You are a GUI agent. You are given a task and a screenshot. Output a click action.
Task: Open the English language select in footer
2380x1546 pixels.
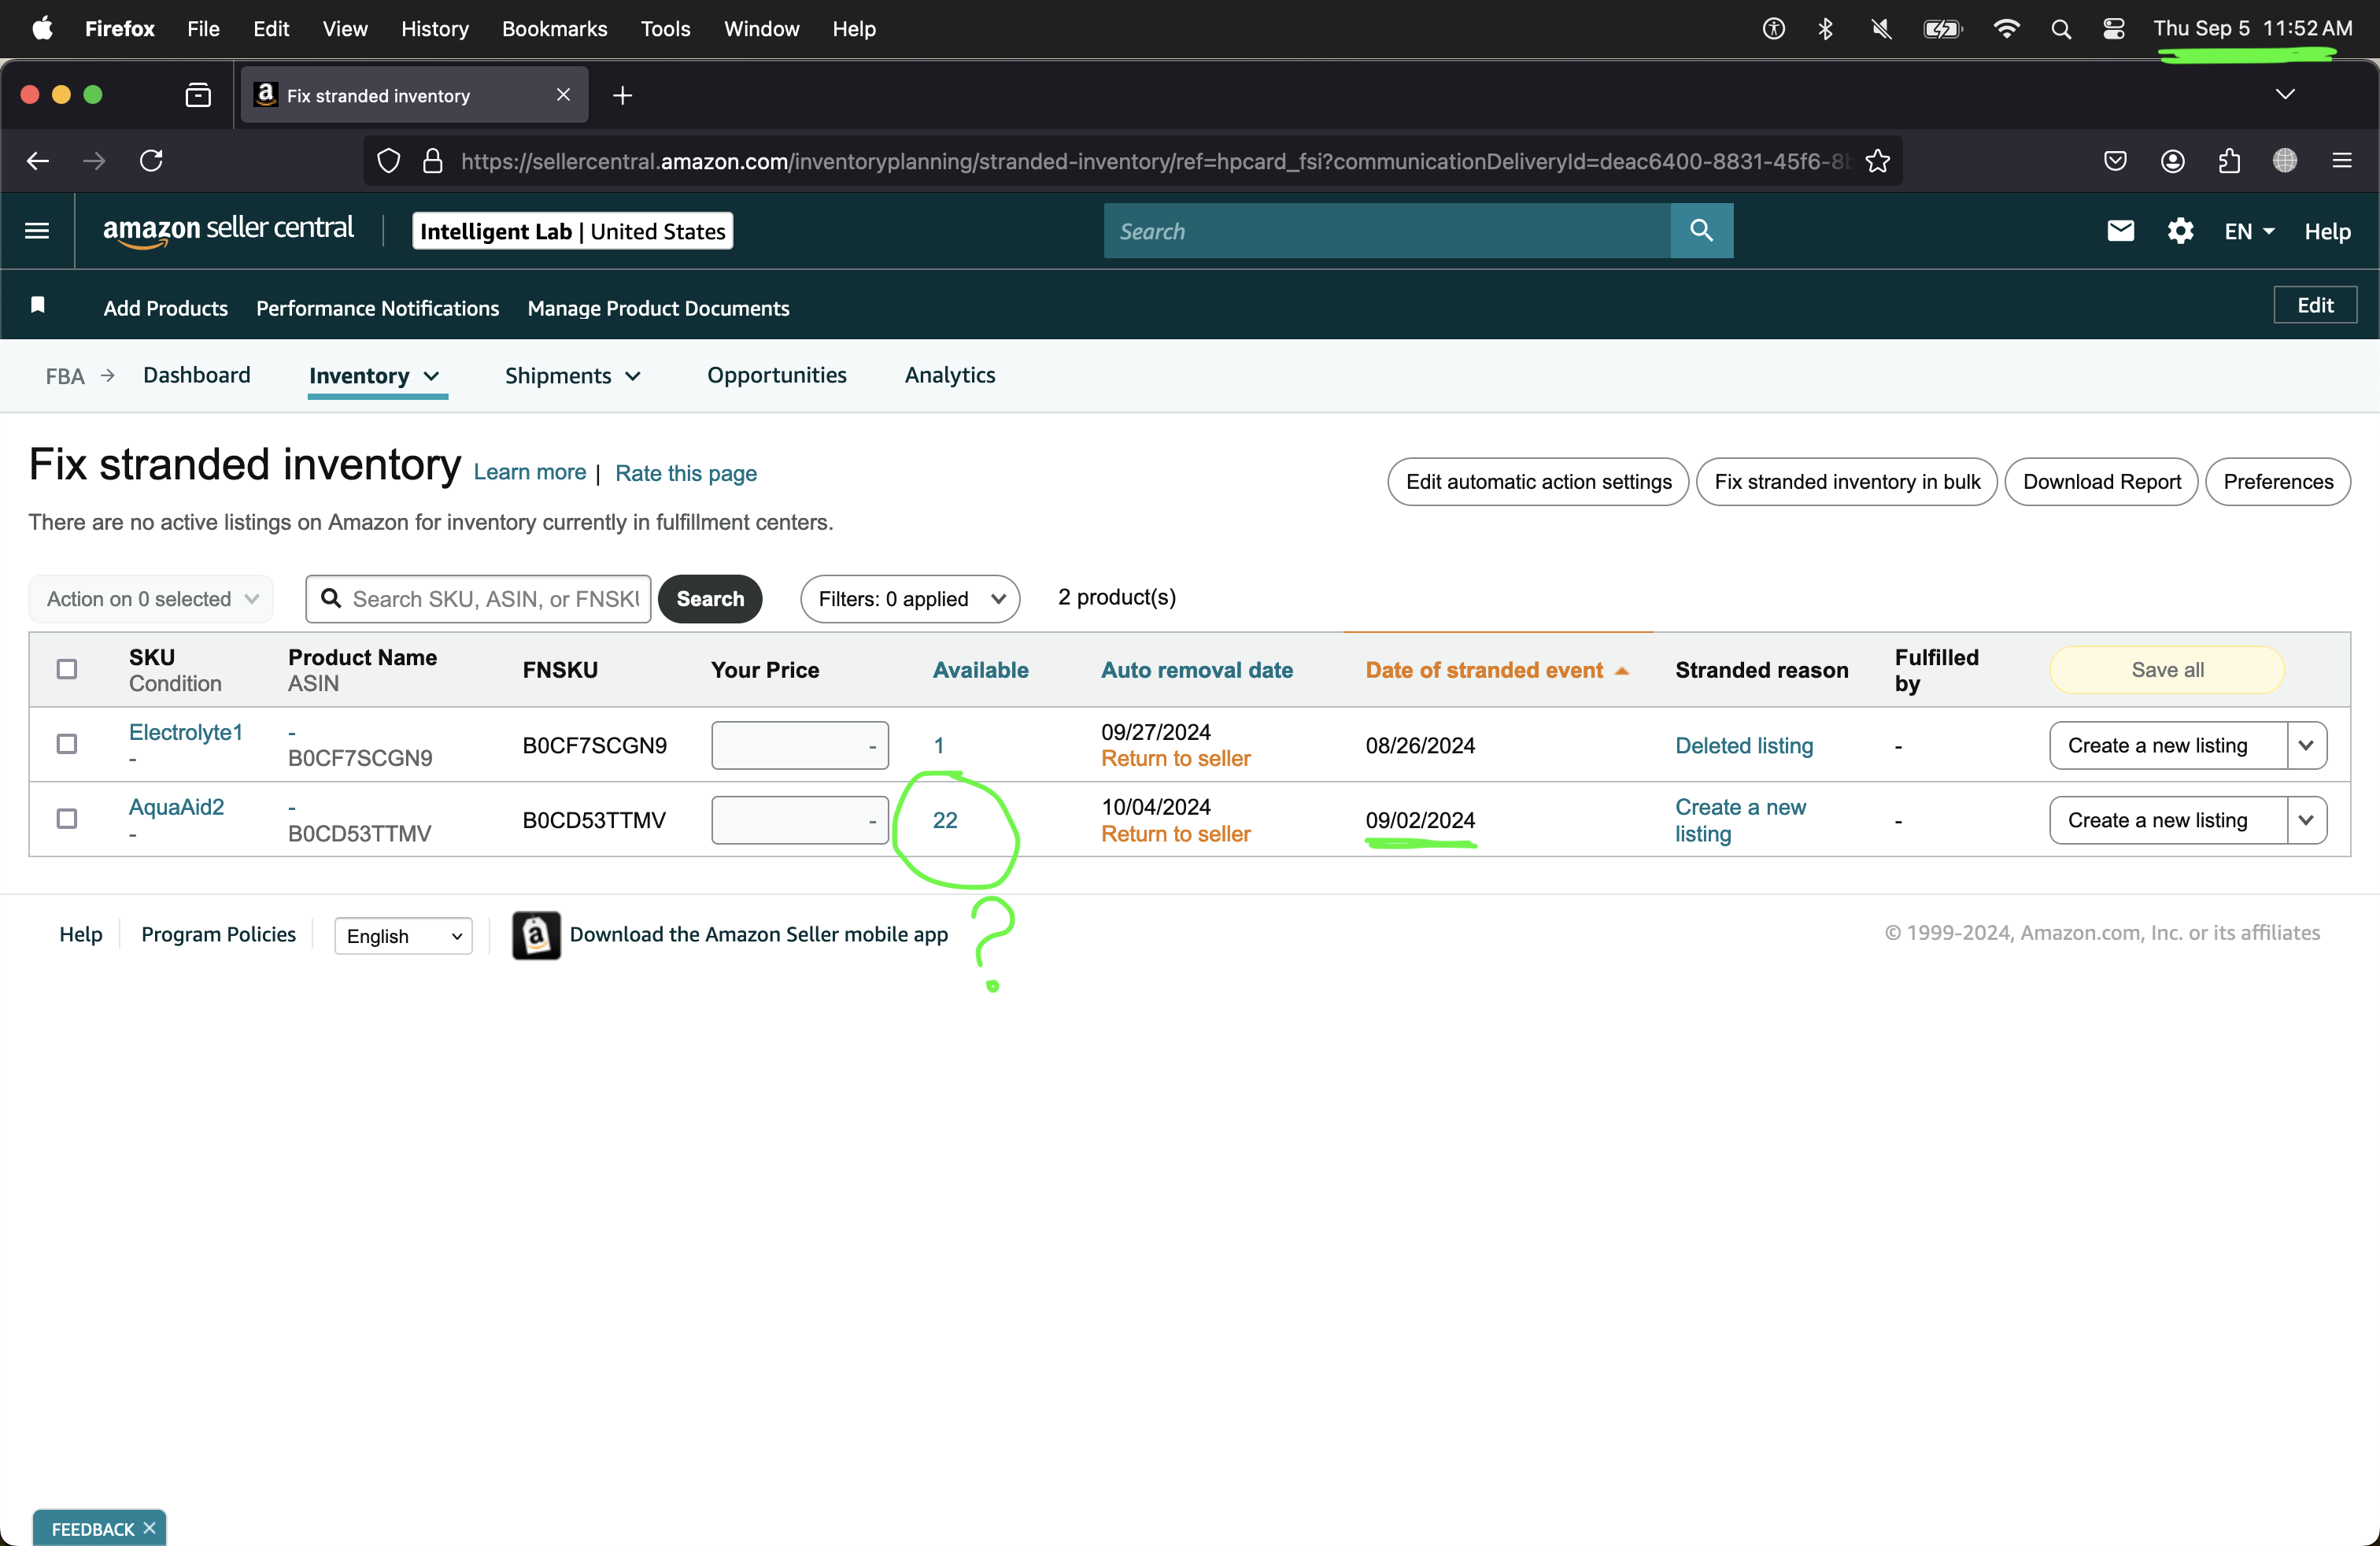pos(403,936)
